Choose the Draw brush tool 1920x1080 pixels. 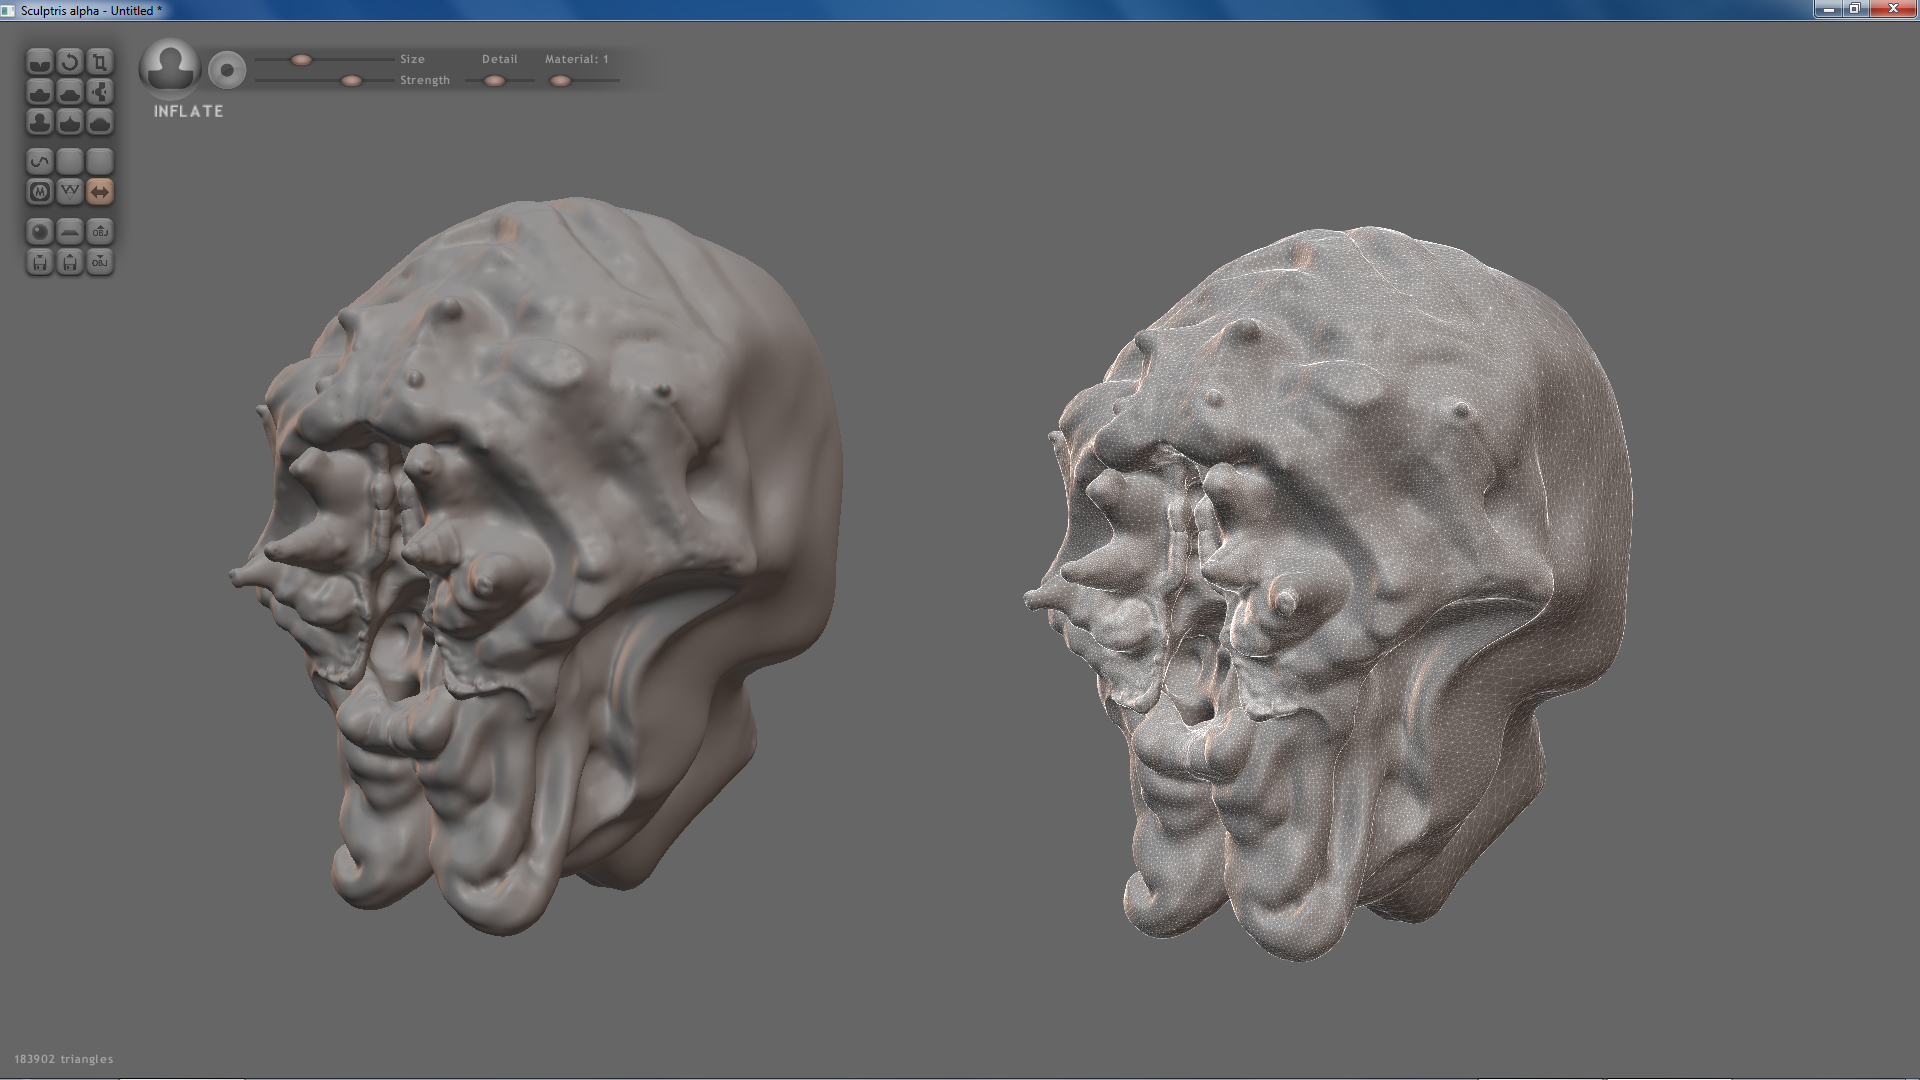click(40, 92)
